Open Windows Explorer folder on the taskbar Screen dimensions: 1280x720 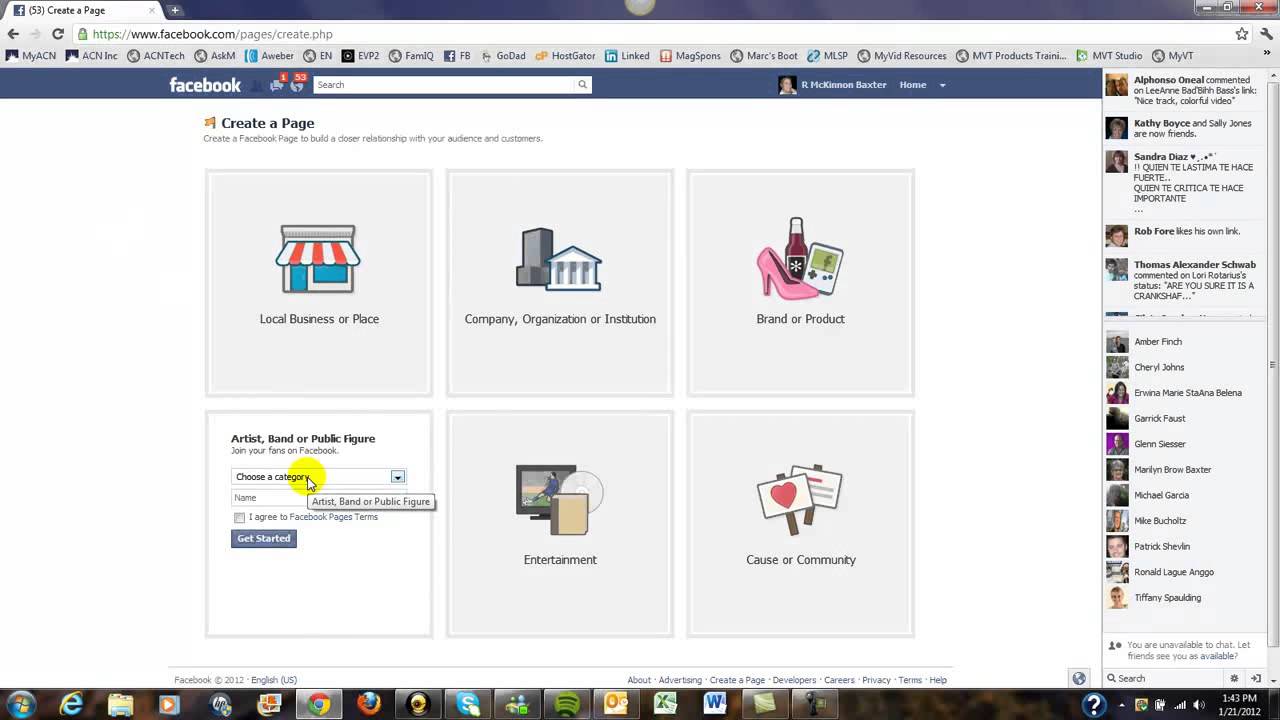pyautogui.click(x=121, y=704)
